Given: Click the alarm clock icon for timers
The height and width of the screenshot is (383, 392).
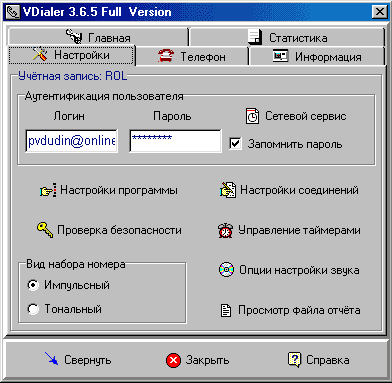Looking at the screenshot, I should pyautogui.click(x=225, y=230).
